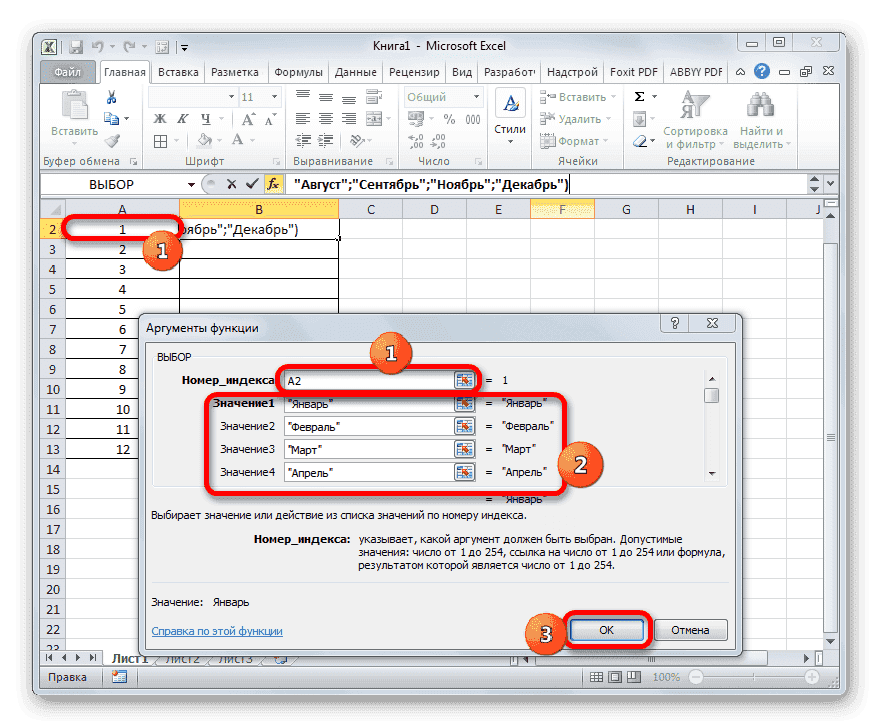
Task: Confirm formula with the green checkmark icon
Action: tap(251, 184)
